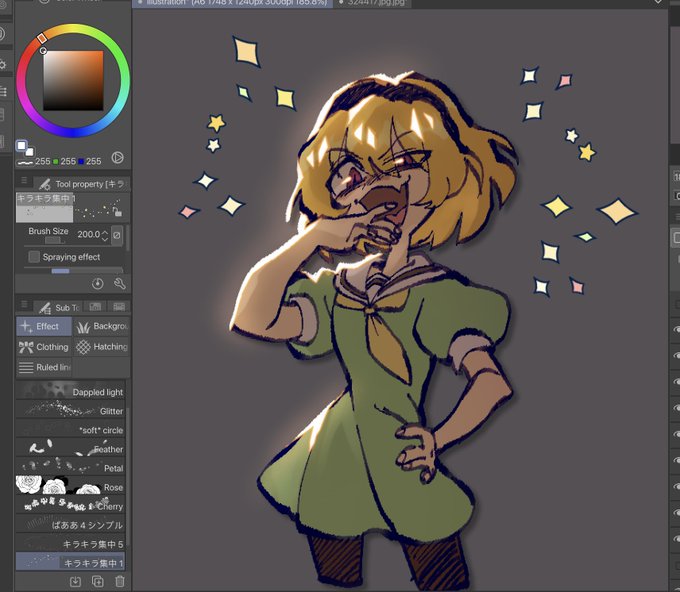The width and height of the screenshot is (680, 592).
Task: Choose the Dappled light brush
Action: 71,390
